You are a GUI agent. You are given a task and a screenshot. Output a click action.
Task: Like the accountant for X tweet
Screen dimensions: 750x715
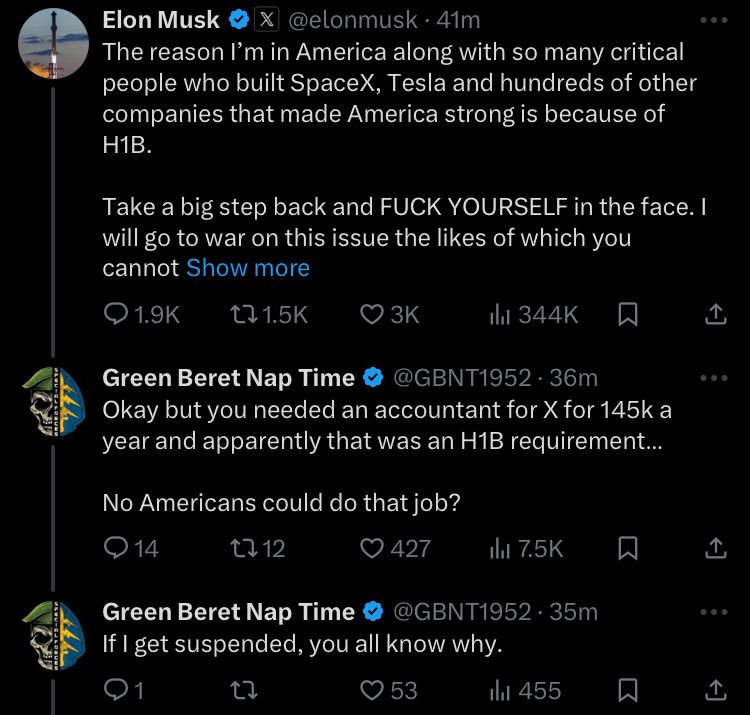(x=372, y=548)
